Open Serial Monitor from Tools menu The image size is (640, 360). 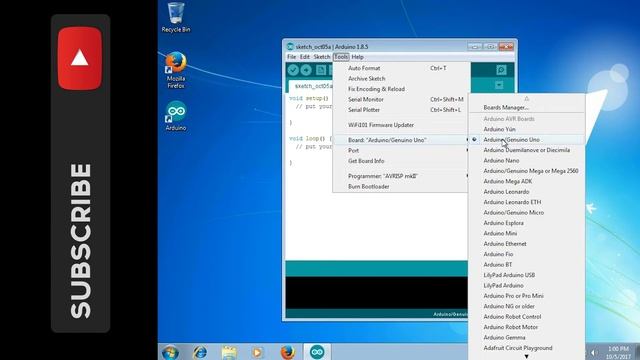[x=401, y=100]
